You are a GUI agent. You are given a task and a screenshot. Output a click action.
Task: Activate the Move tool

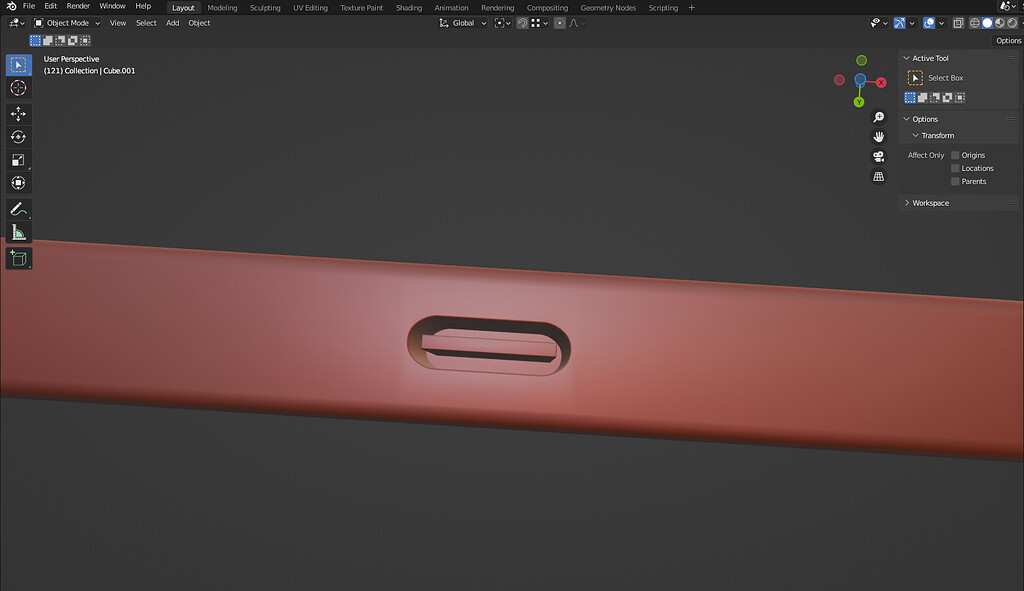tap(18, 114)
